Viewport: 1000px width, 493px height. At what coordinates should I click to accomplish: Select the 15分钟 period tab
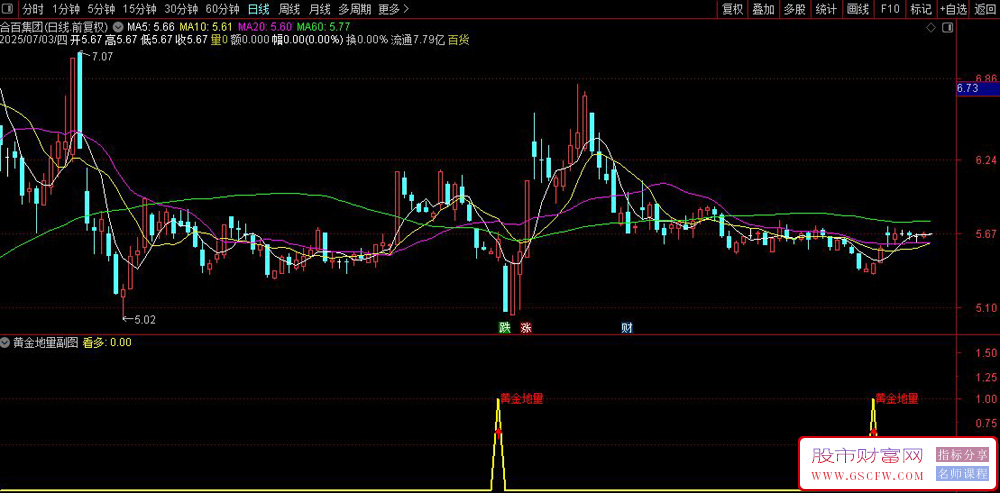pyautogui.click(x=139, y=9)
